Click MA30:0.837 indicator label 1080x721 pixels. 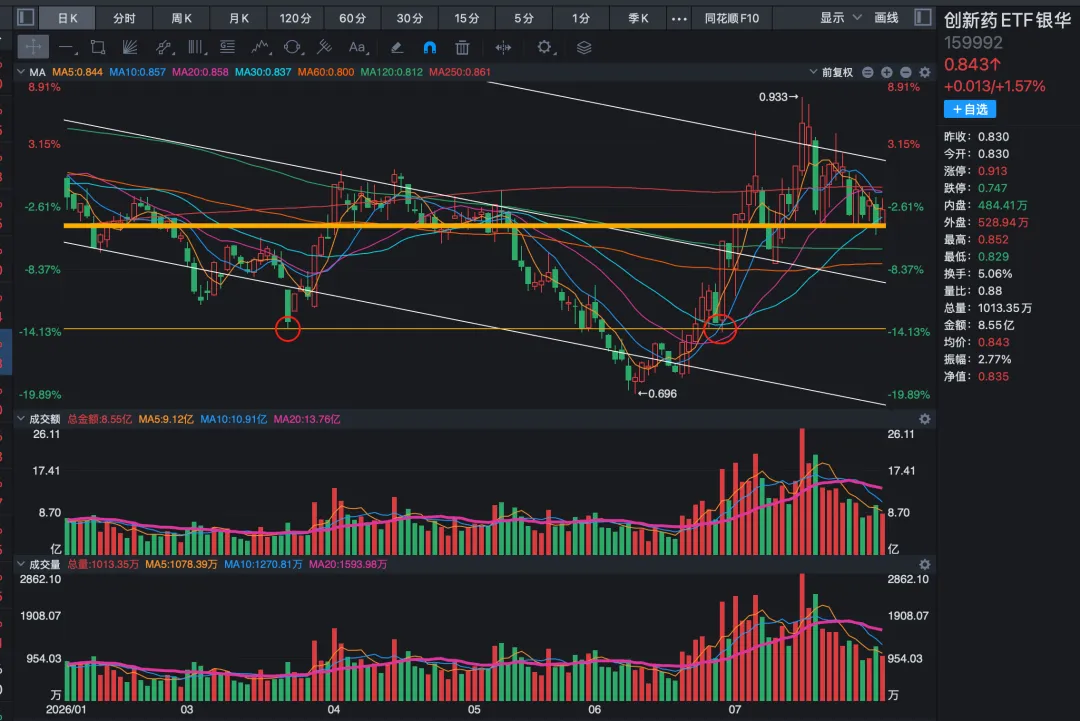pos(263,72)
